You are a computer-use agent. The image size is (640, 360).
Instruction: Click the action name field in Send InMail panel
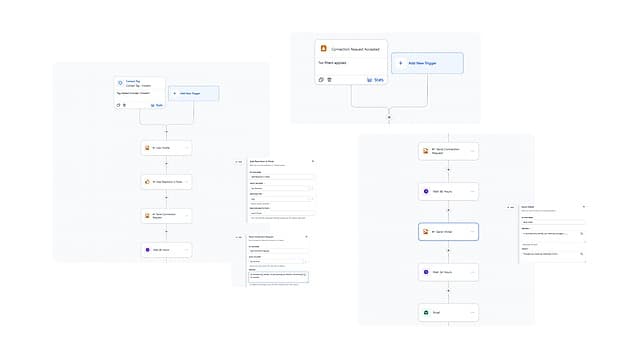(x=552, y=222)
